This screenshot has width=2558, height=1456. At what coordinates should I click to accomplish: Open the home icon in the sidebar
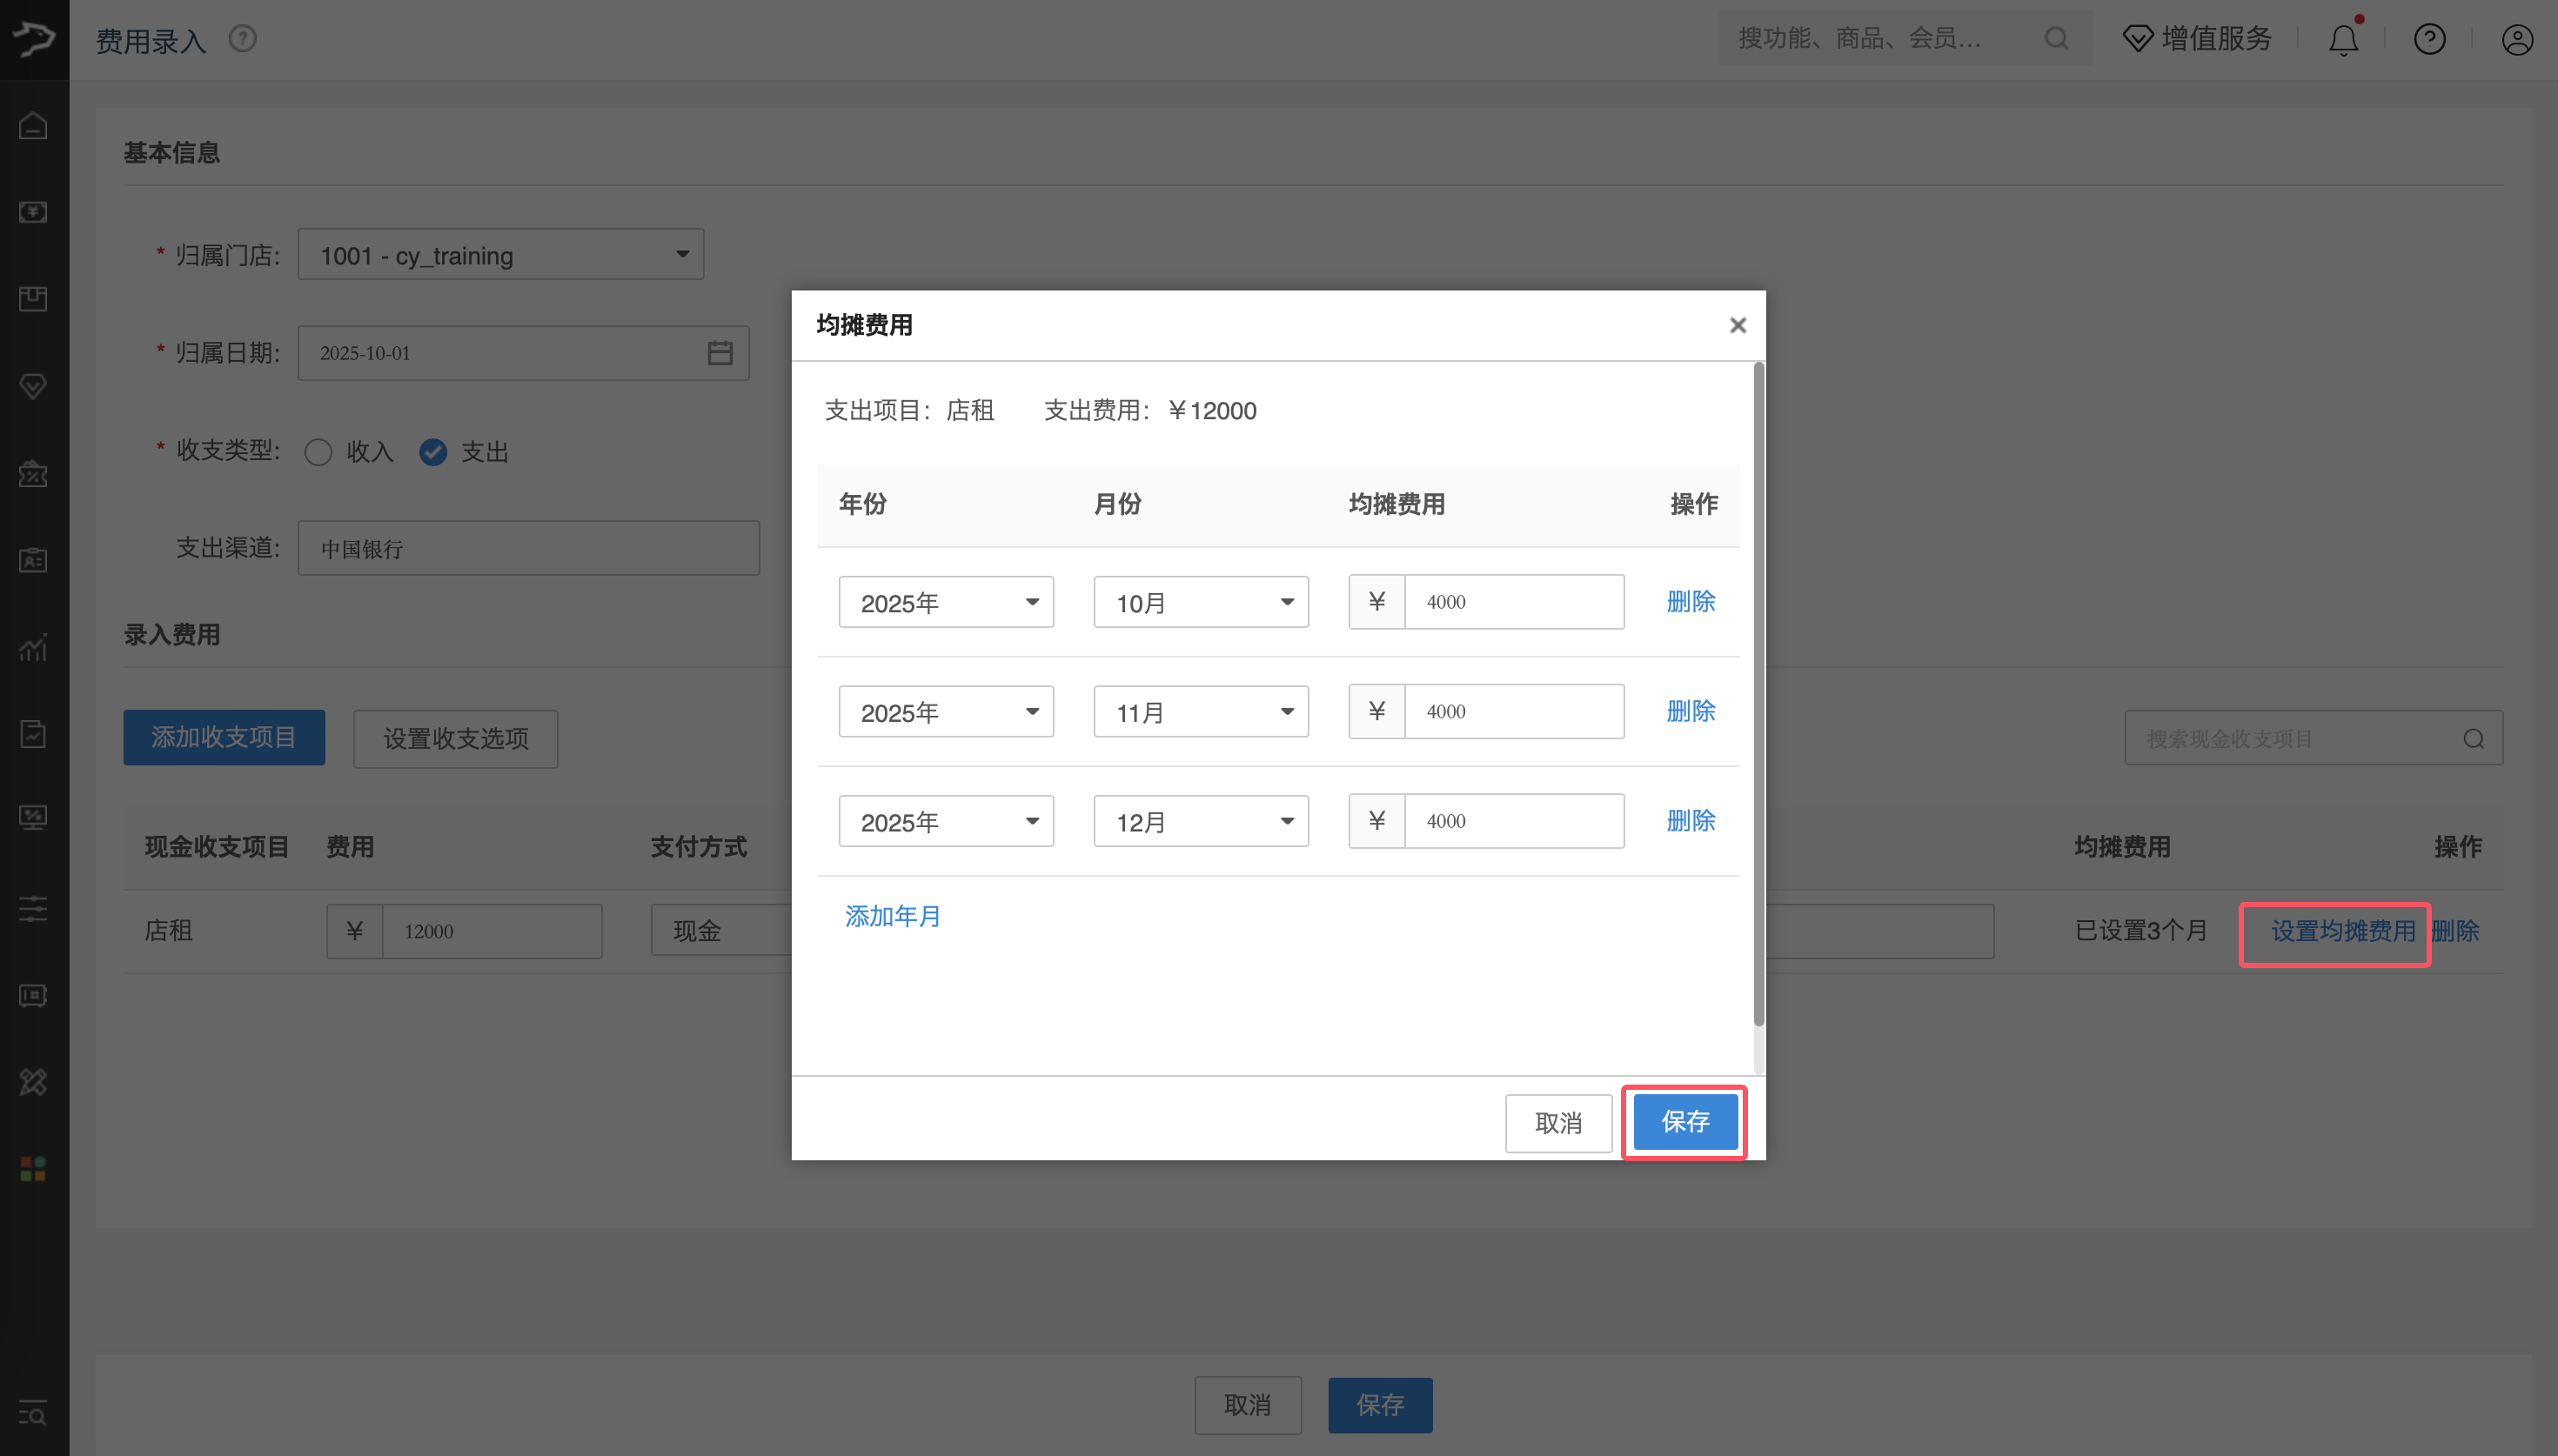(x=33, y=126)
